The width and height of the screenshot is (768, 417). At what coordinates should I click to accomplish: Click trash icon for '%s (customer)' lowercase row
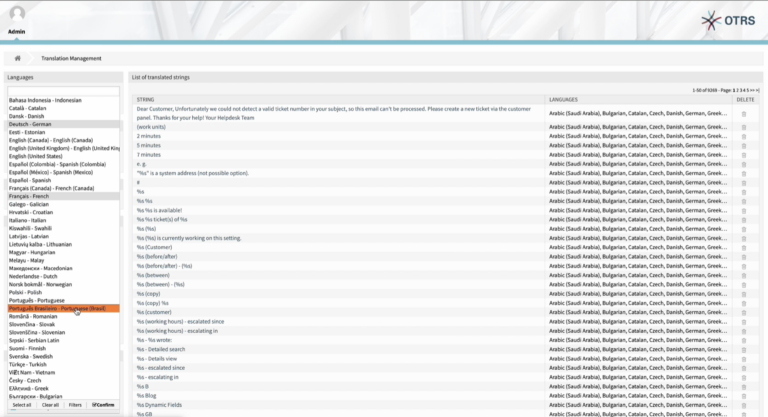click(x=744, y=313)
